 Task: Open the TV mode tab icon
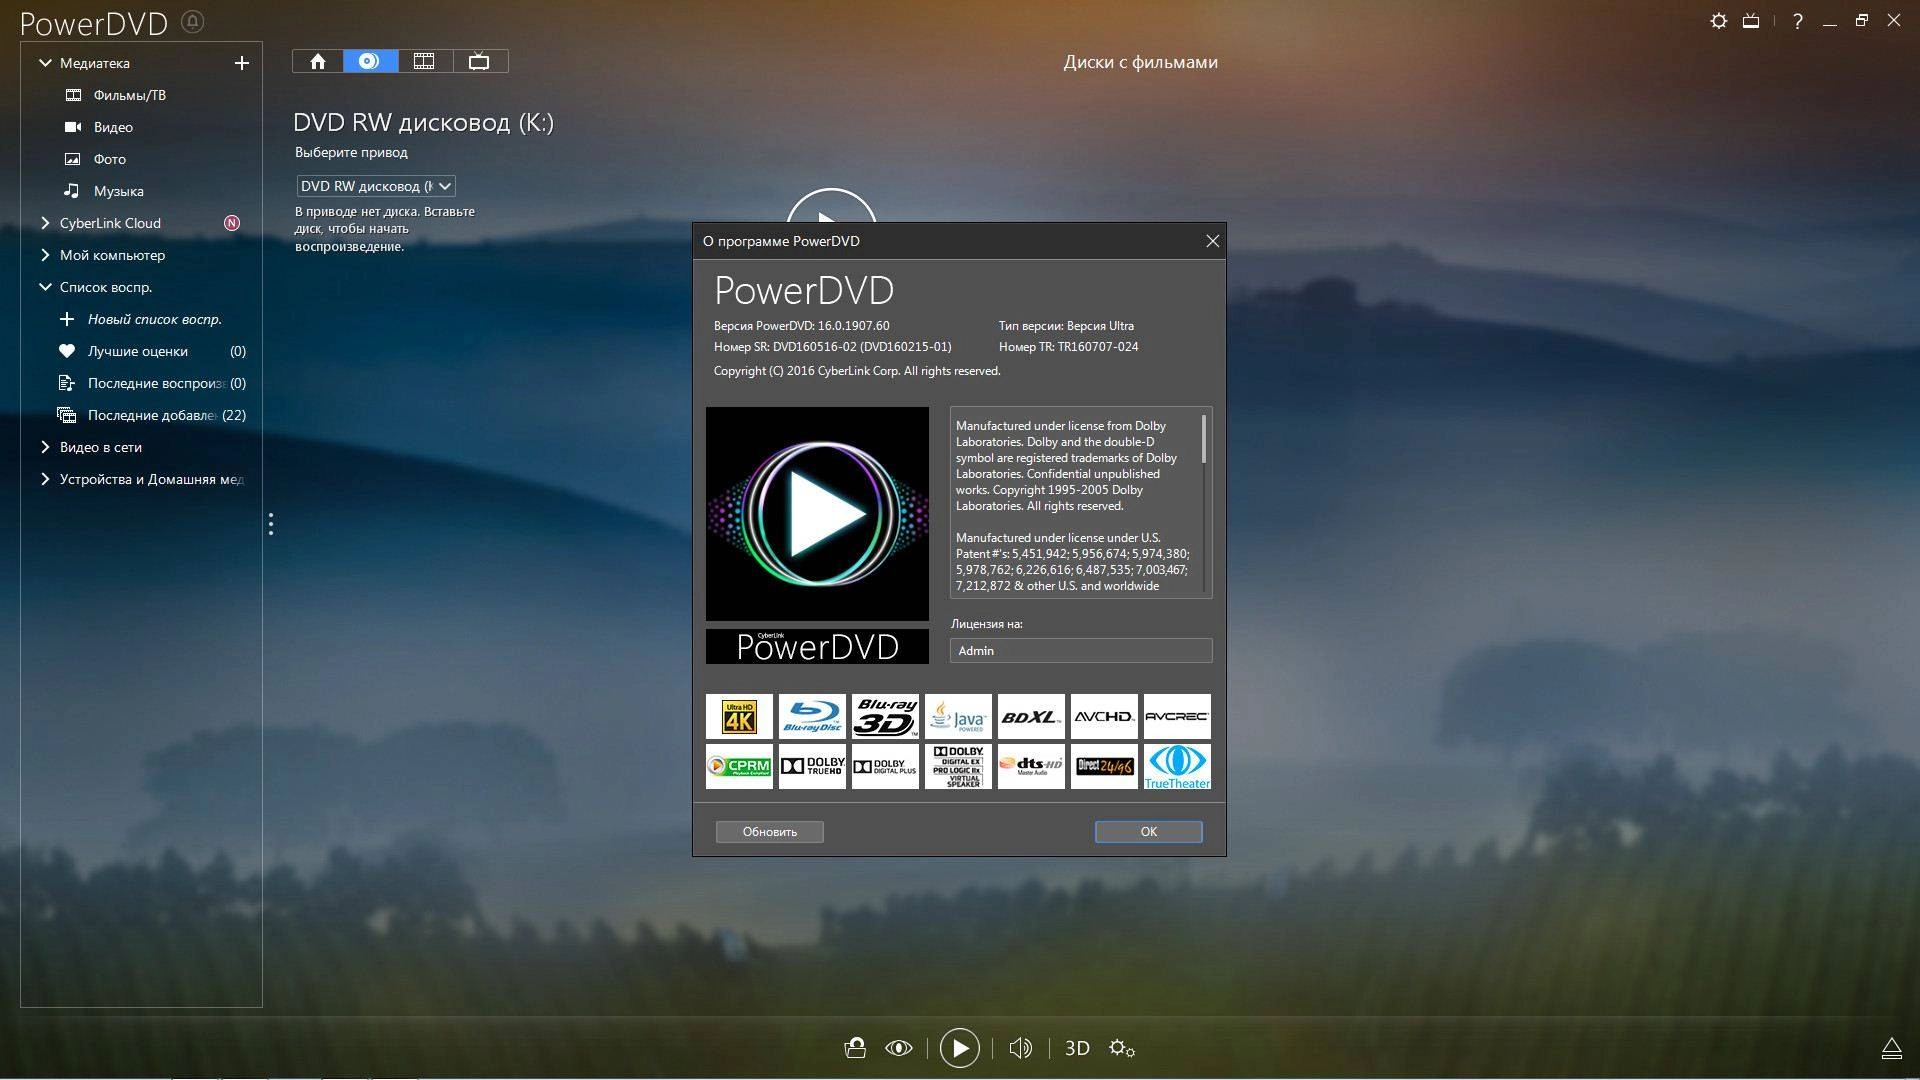479,62
